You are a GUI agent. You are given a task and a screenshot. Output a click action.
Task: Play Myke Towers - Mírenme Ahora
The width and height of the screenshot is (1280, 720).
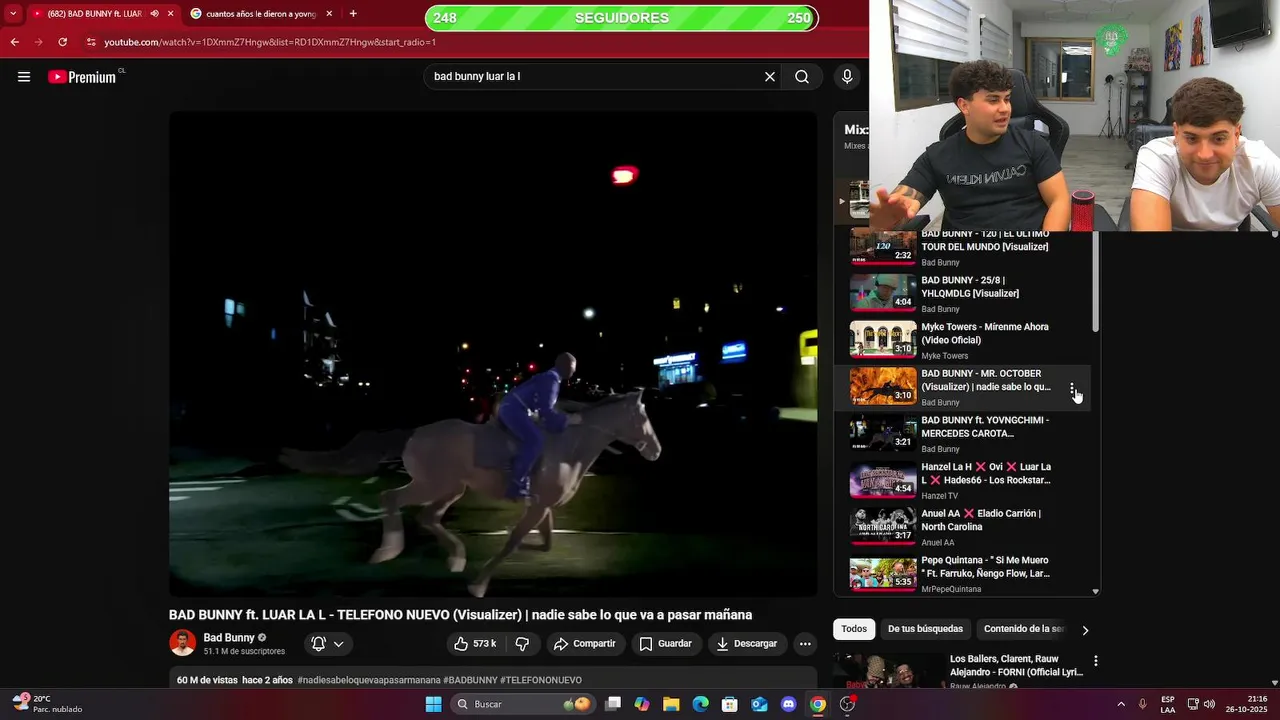point(964,340)
